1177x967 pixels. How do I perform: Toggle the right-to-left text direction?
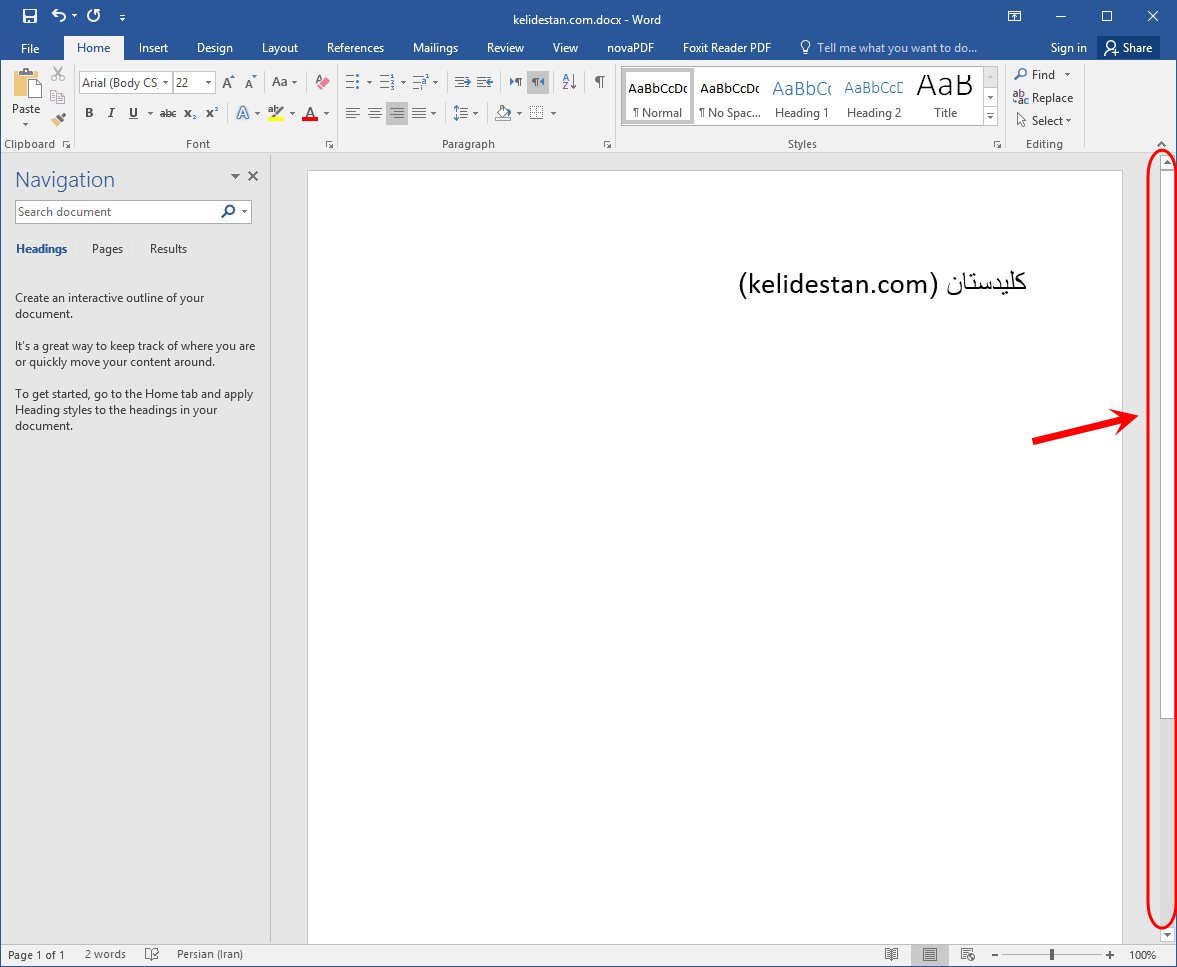[x=538, y=82]
